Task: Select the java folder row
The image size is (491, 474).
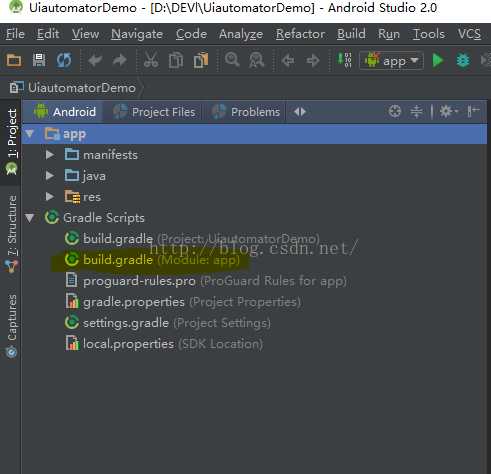Action: (x=255, y=176)
